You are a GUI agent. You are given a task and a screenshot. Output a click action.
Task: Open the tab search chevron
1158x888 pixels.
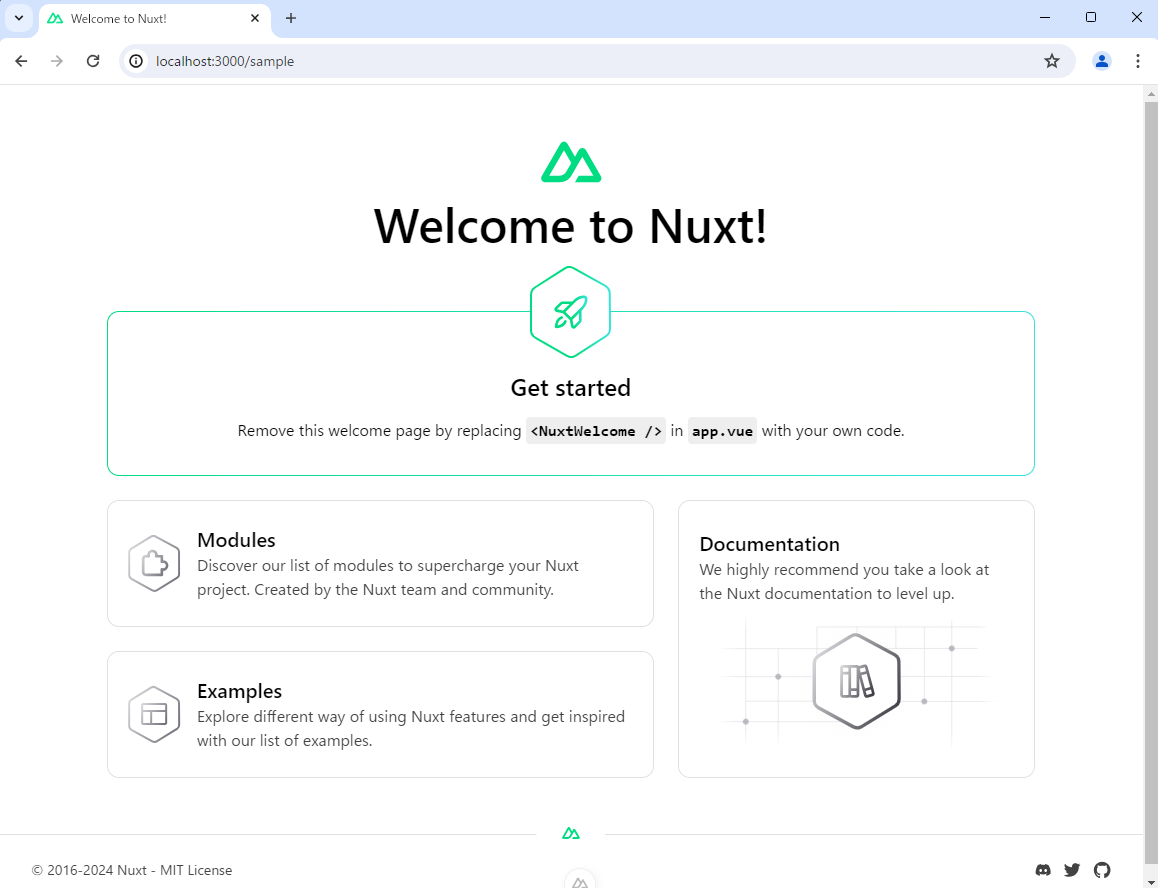(x=18, y=17)
